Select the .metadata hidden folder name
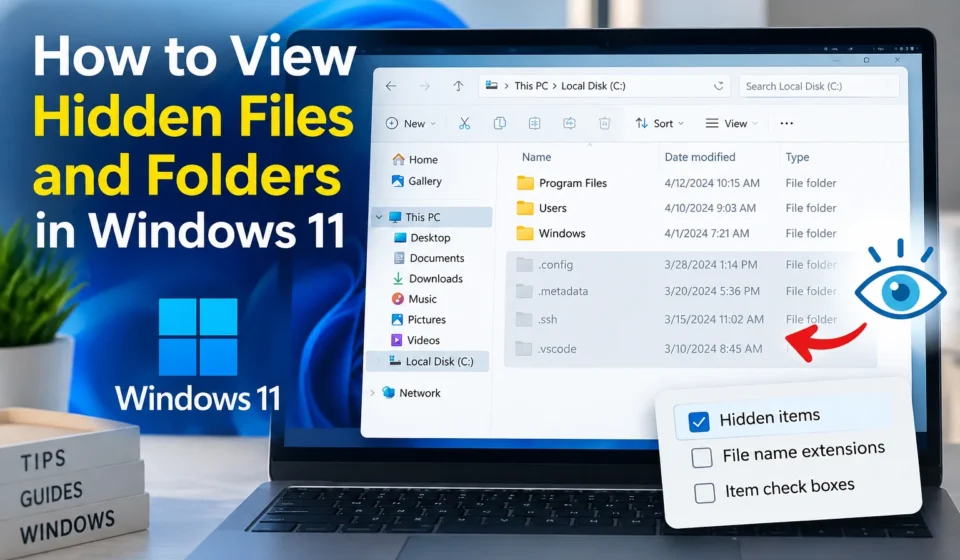Viewport: 960px width, 560px height. click(563, 291)
